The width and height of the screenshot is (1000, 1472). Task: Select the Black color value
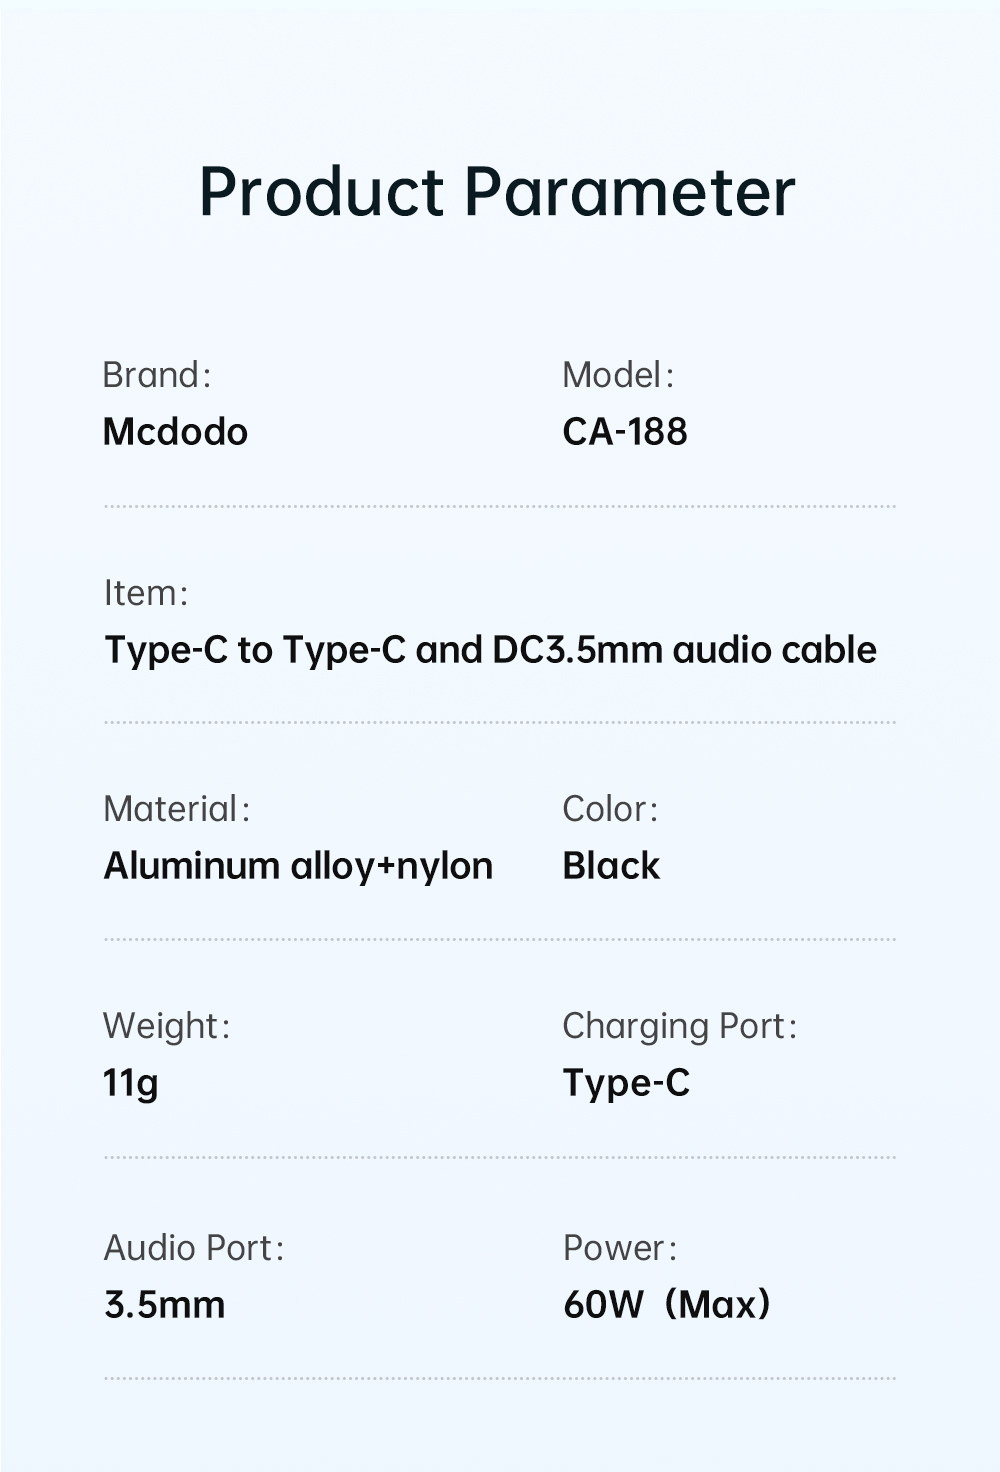[610, 866]
